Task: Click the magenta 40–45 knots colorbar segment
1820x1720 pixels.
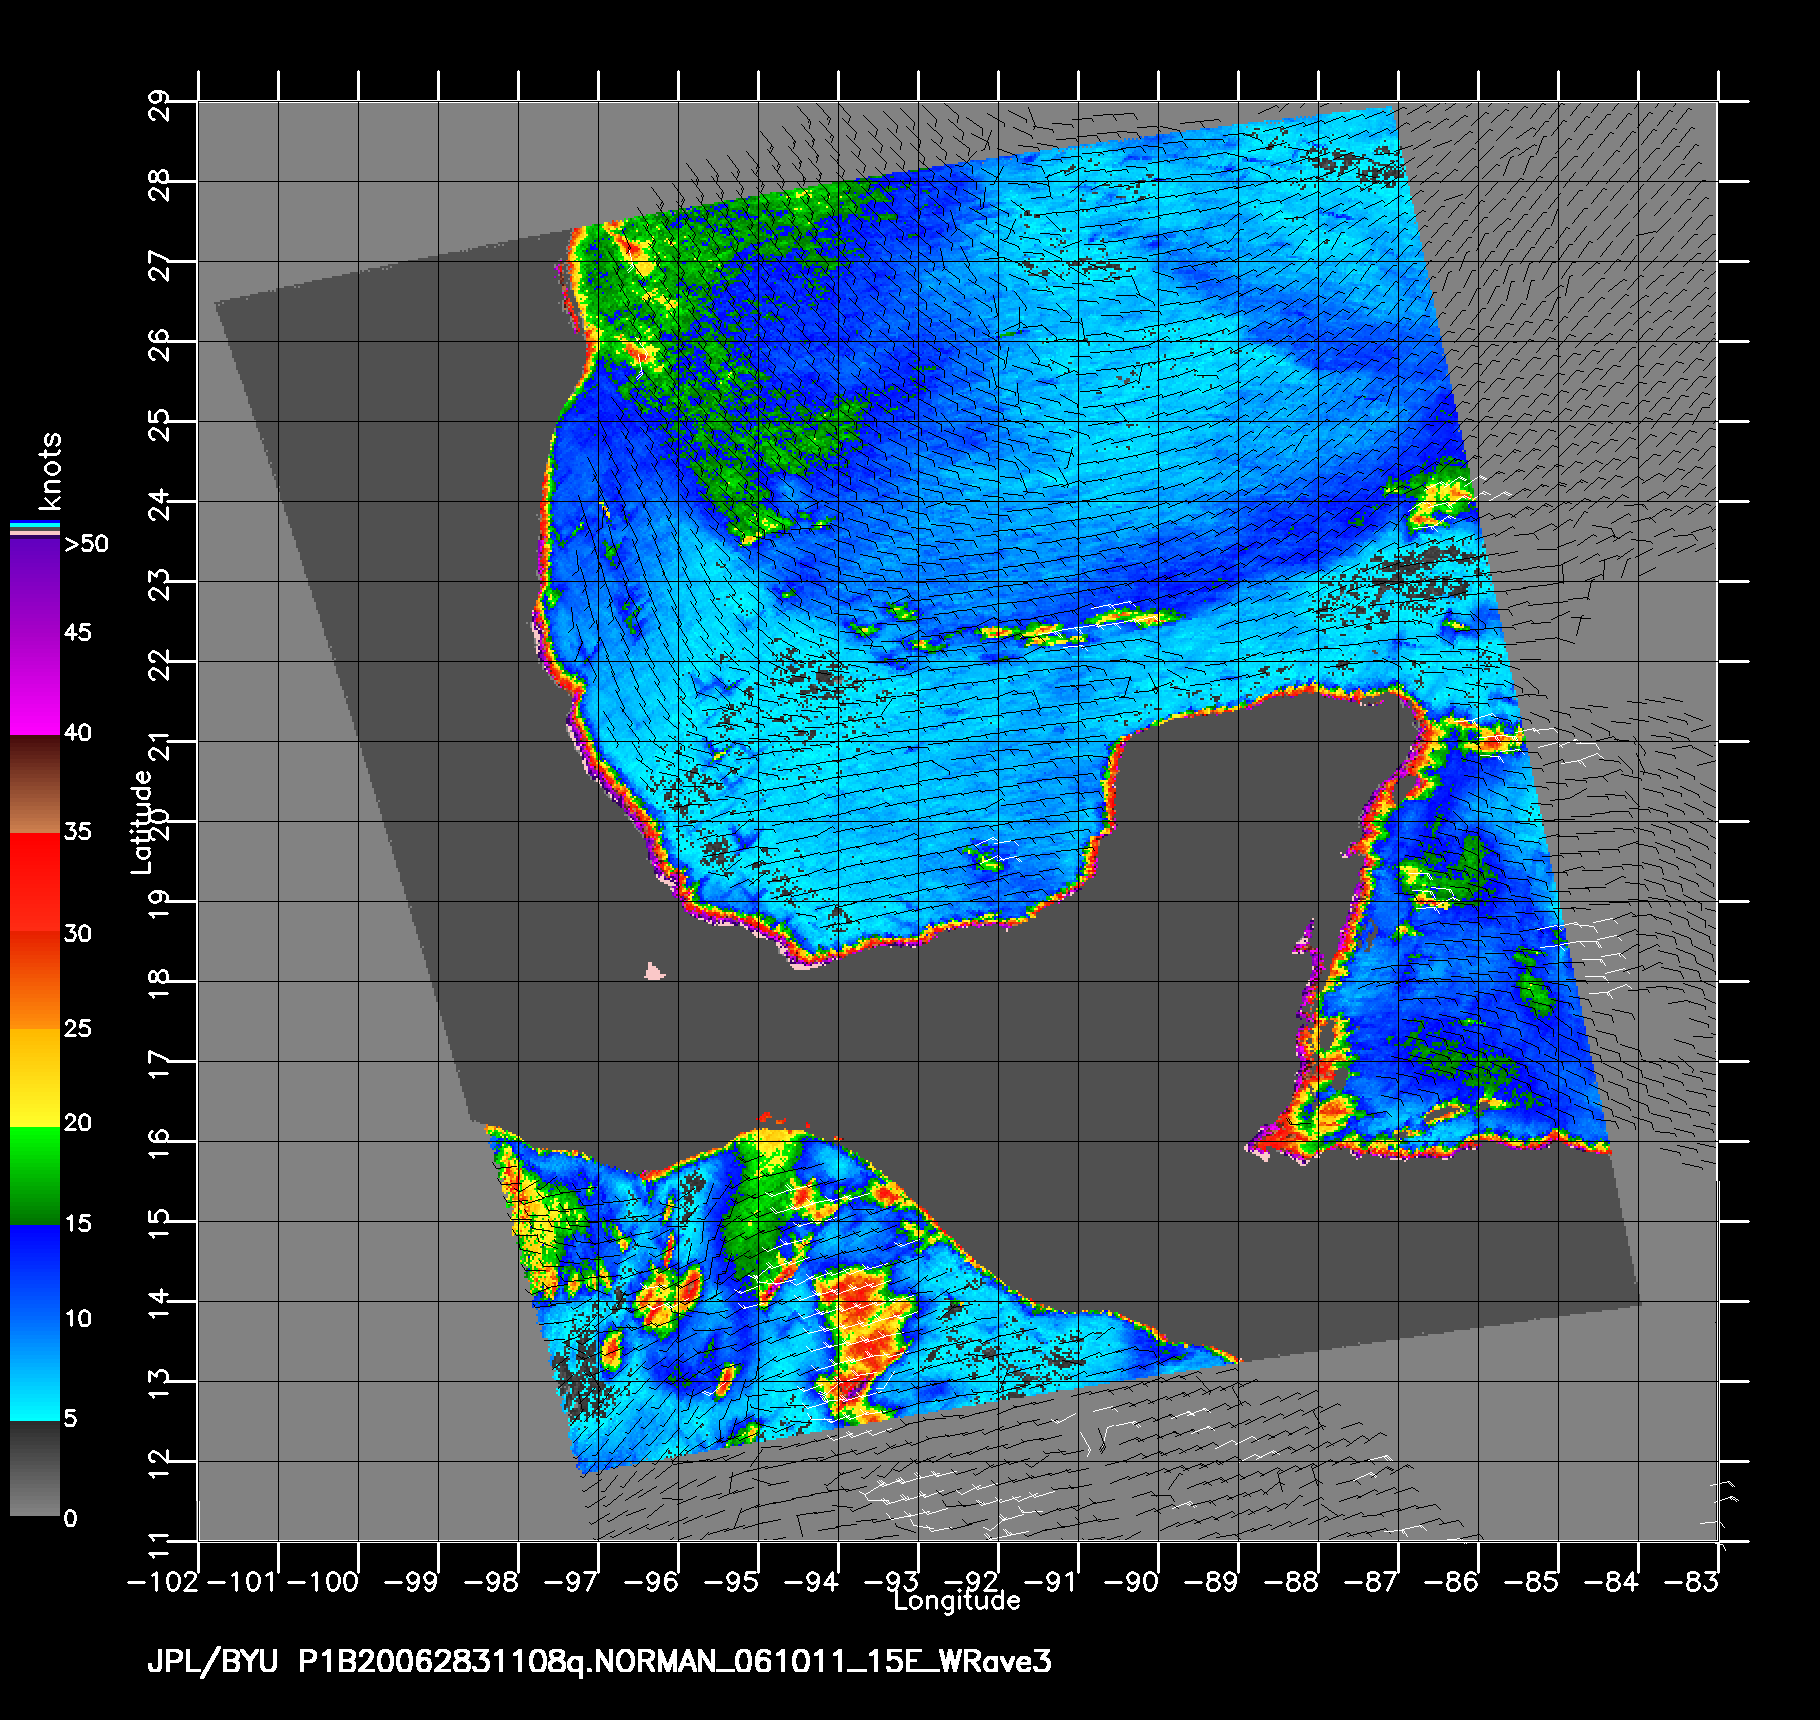Action: [x=35, y=687]
